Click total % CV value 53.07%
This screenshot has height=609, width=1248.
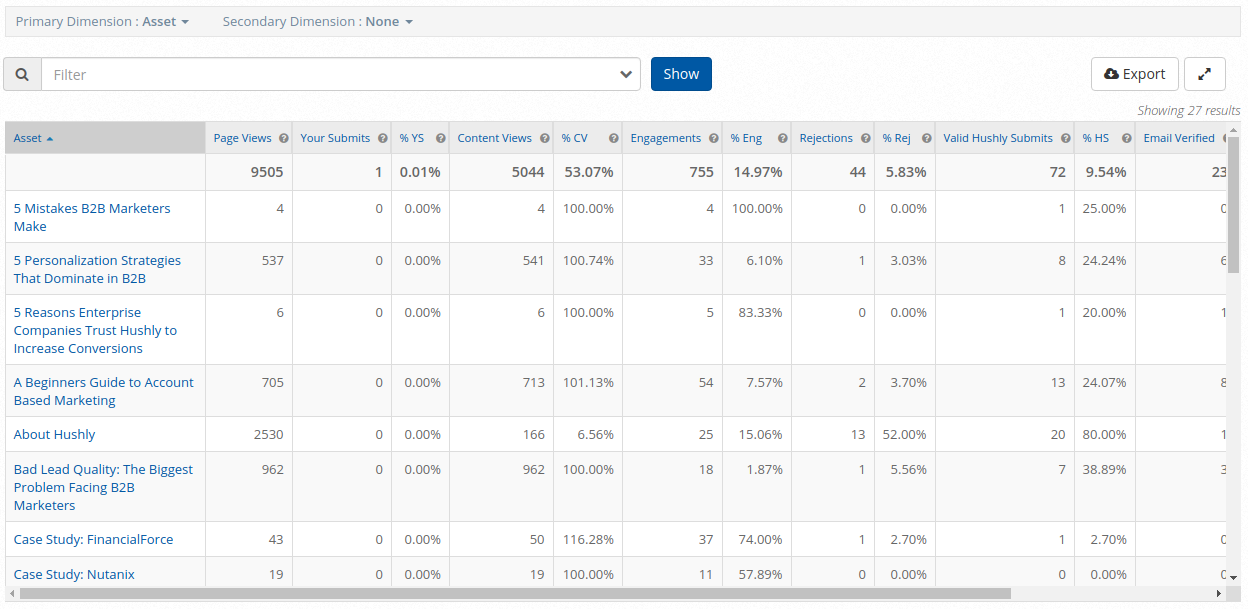tap(589, 172)
